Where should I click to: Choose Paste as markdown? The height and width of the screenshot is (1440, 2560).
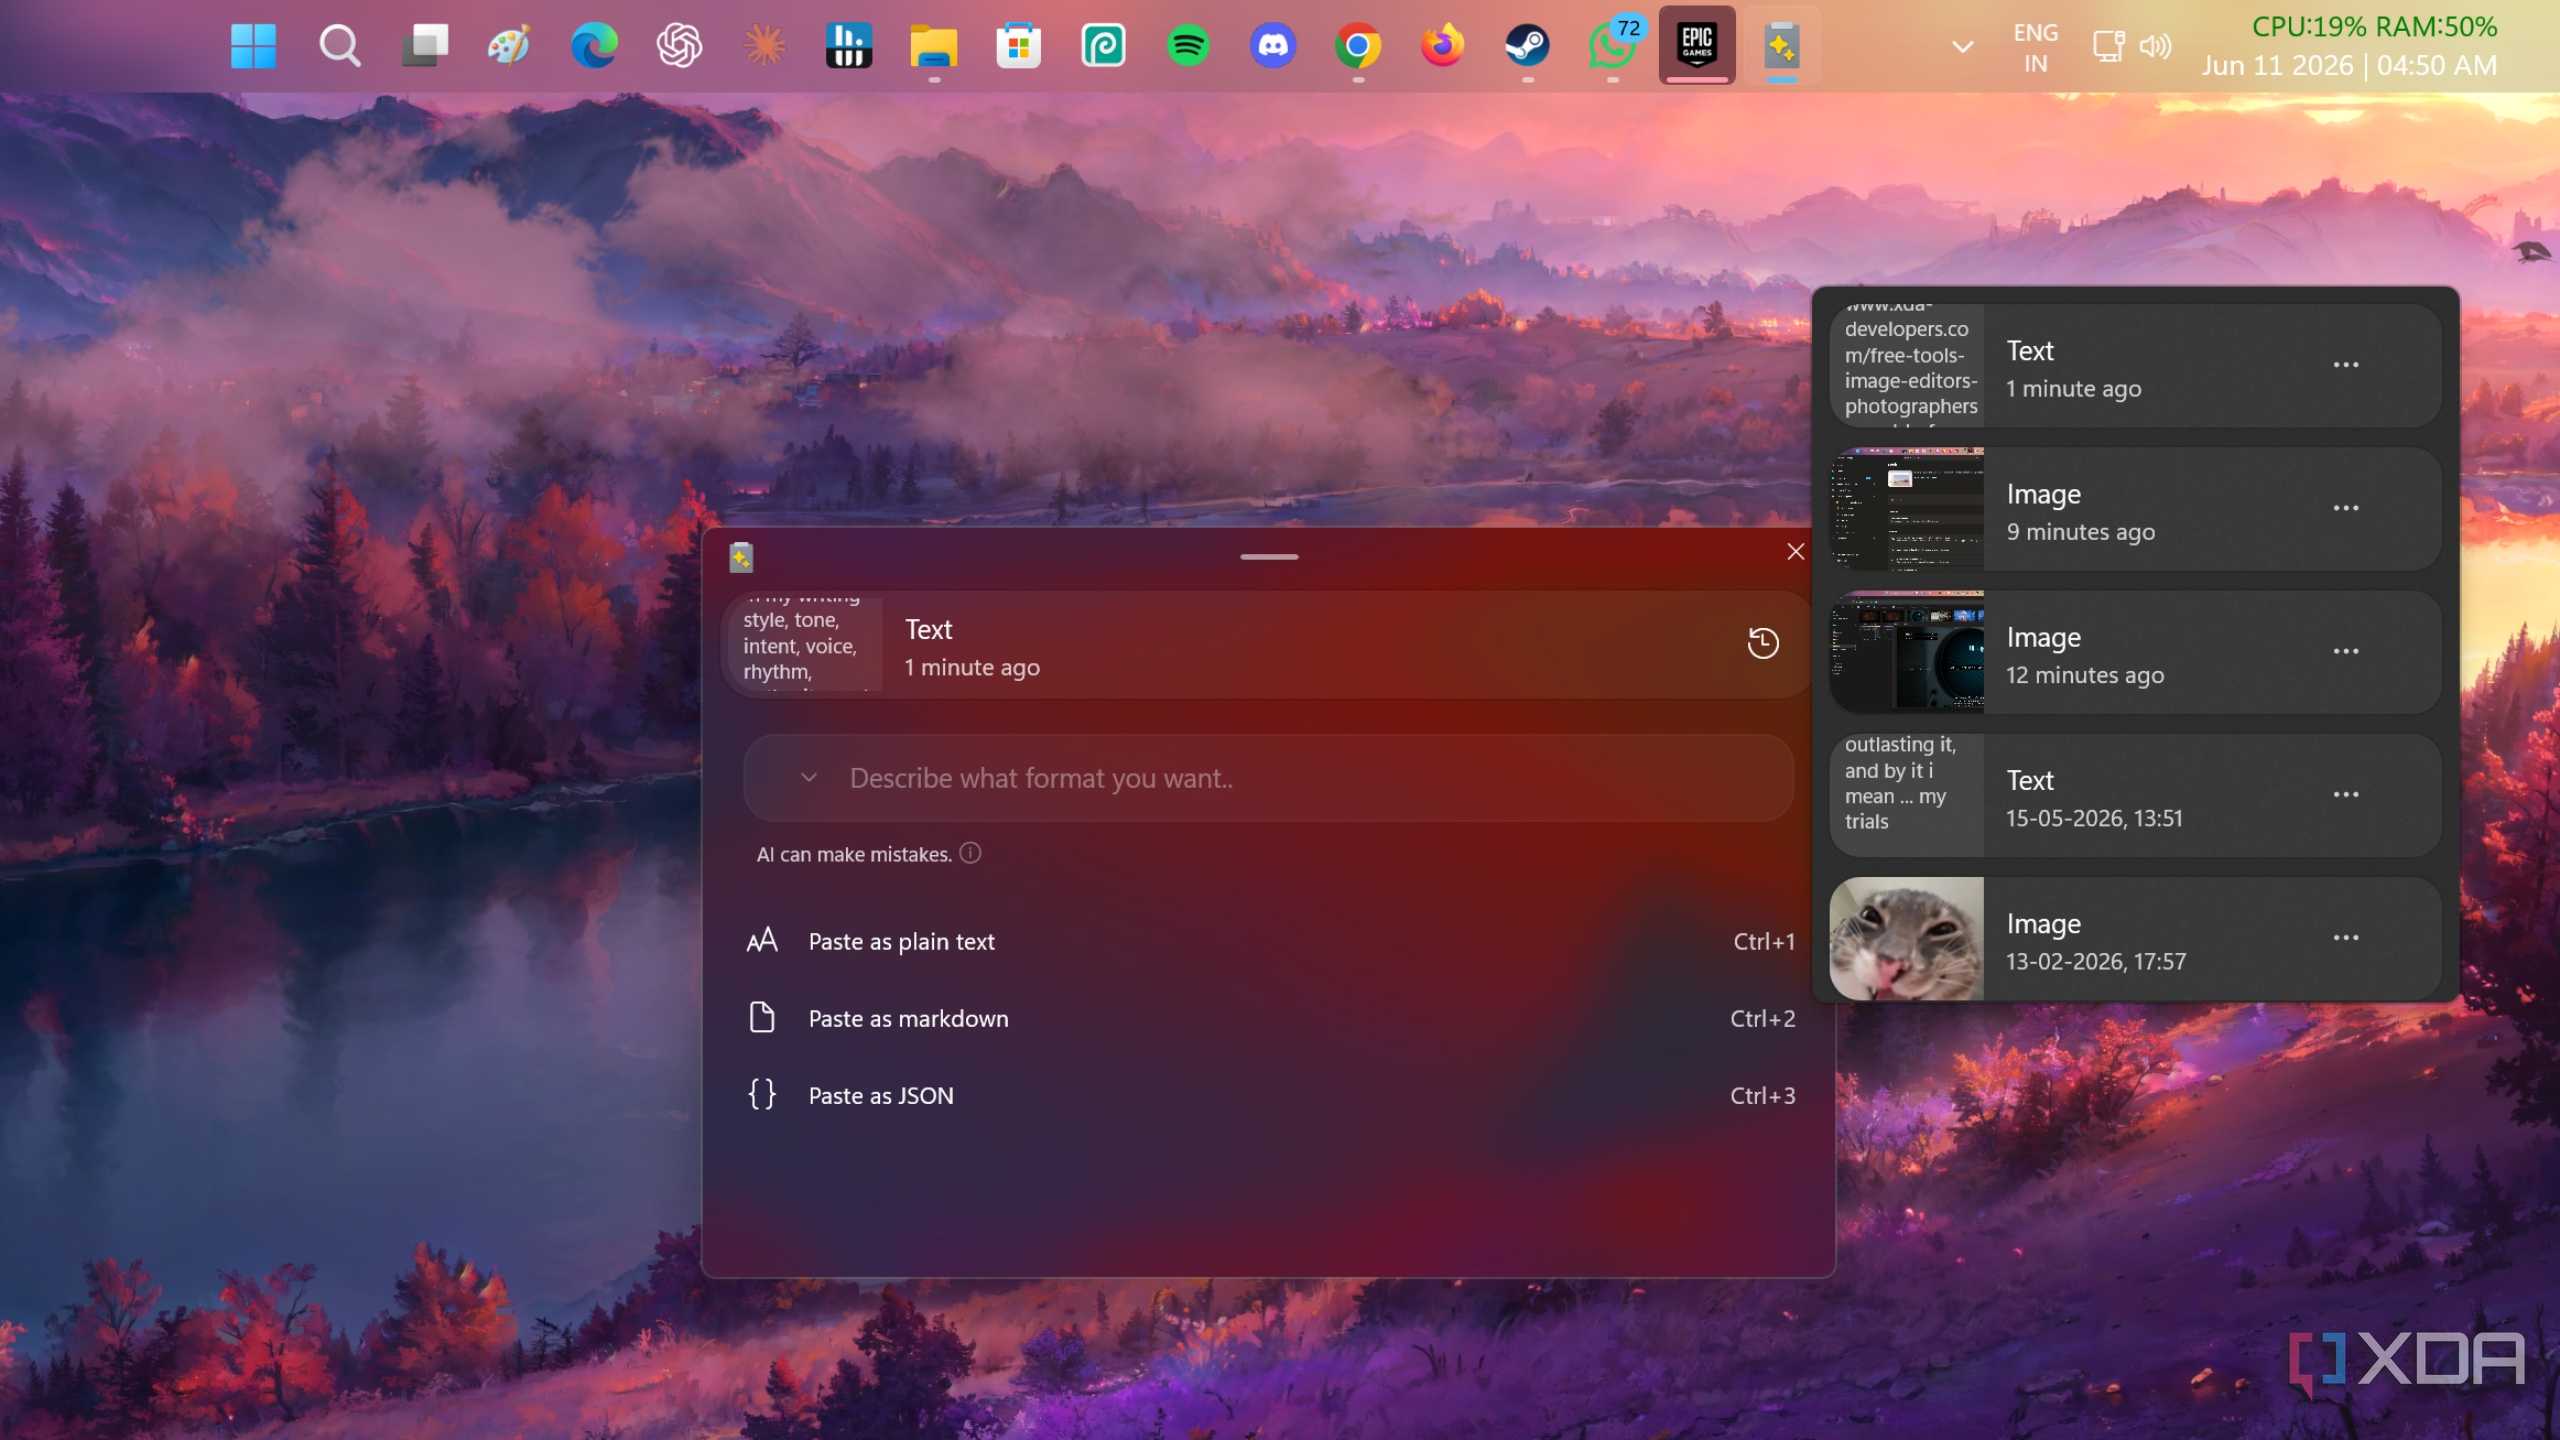pyautogui.click(x=1268, y=1018)
